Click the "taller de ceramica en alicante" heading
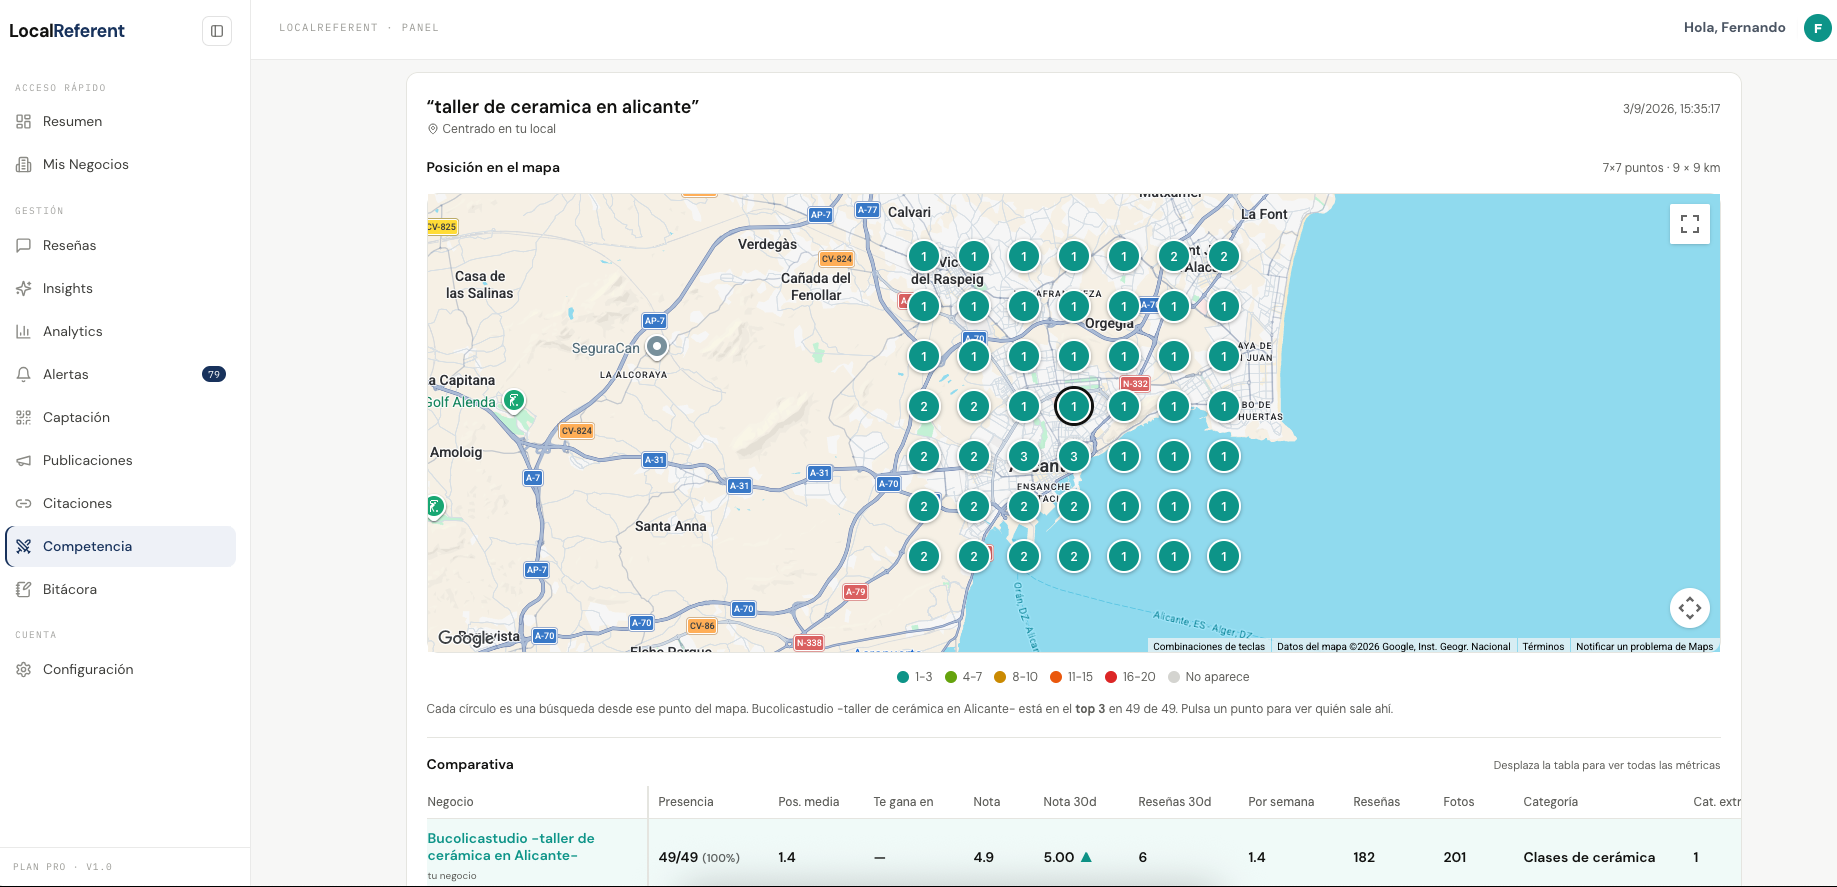1837x887 pixels. pyautogui.click(x=563, y=107)
